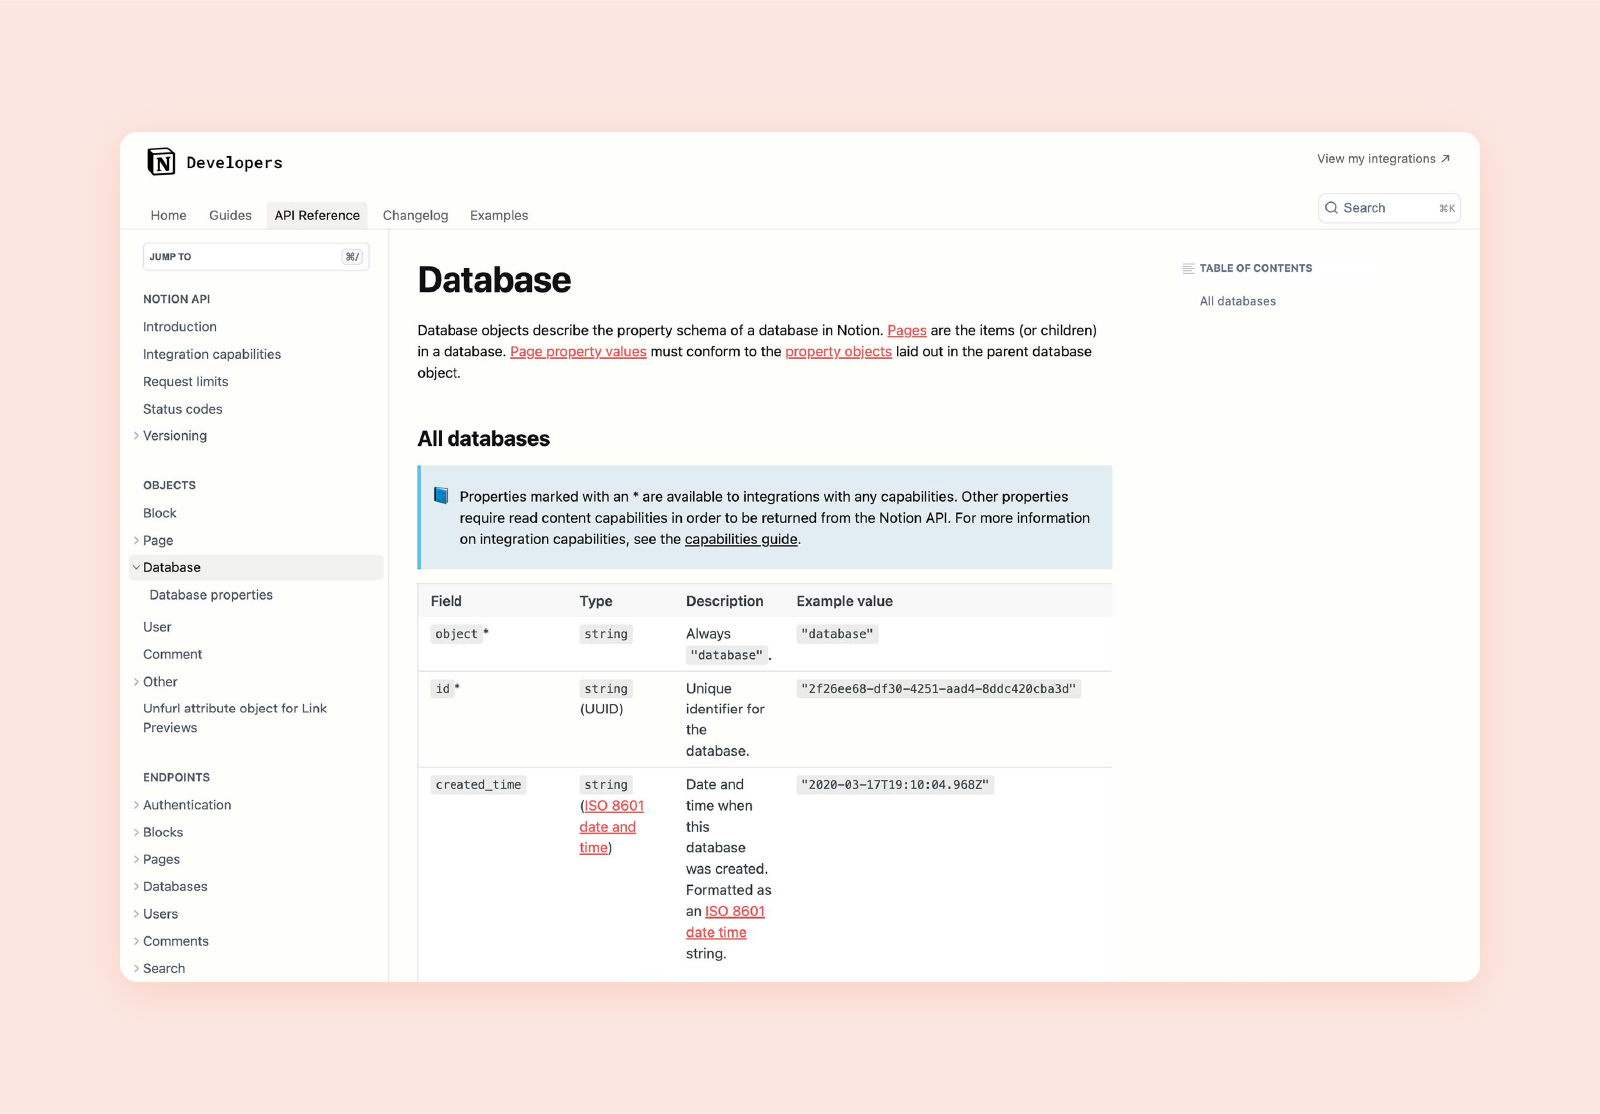Open the Search box via magnifier icon
Image resolution: width=1600 pixels, height=1114 pixels.
click(1332, 208)
